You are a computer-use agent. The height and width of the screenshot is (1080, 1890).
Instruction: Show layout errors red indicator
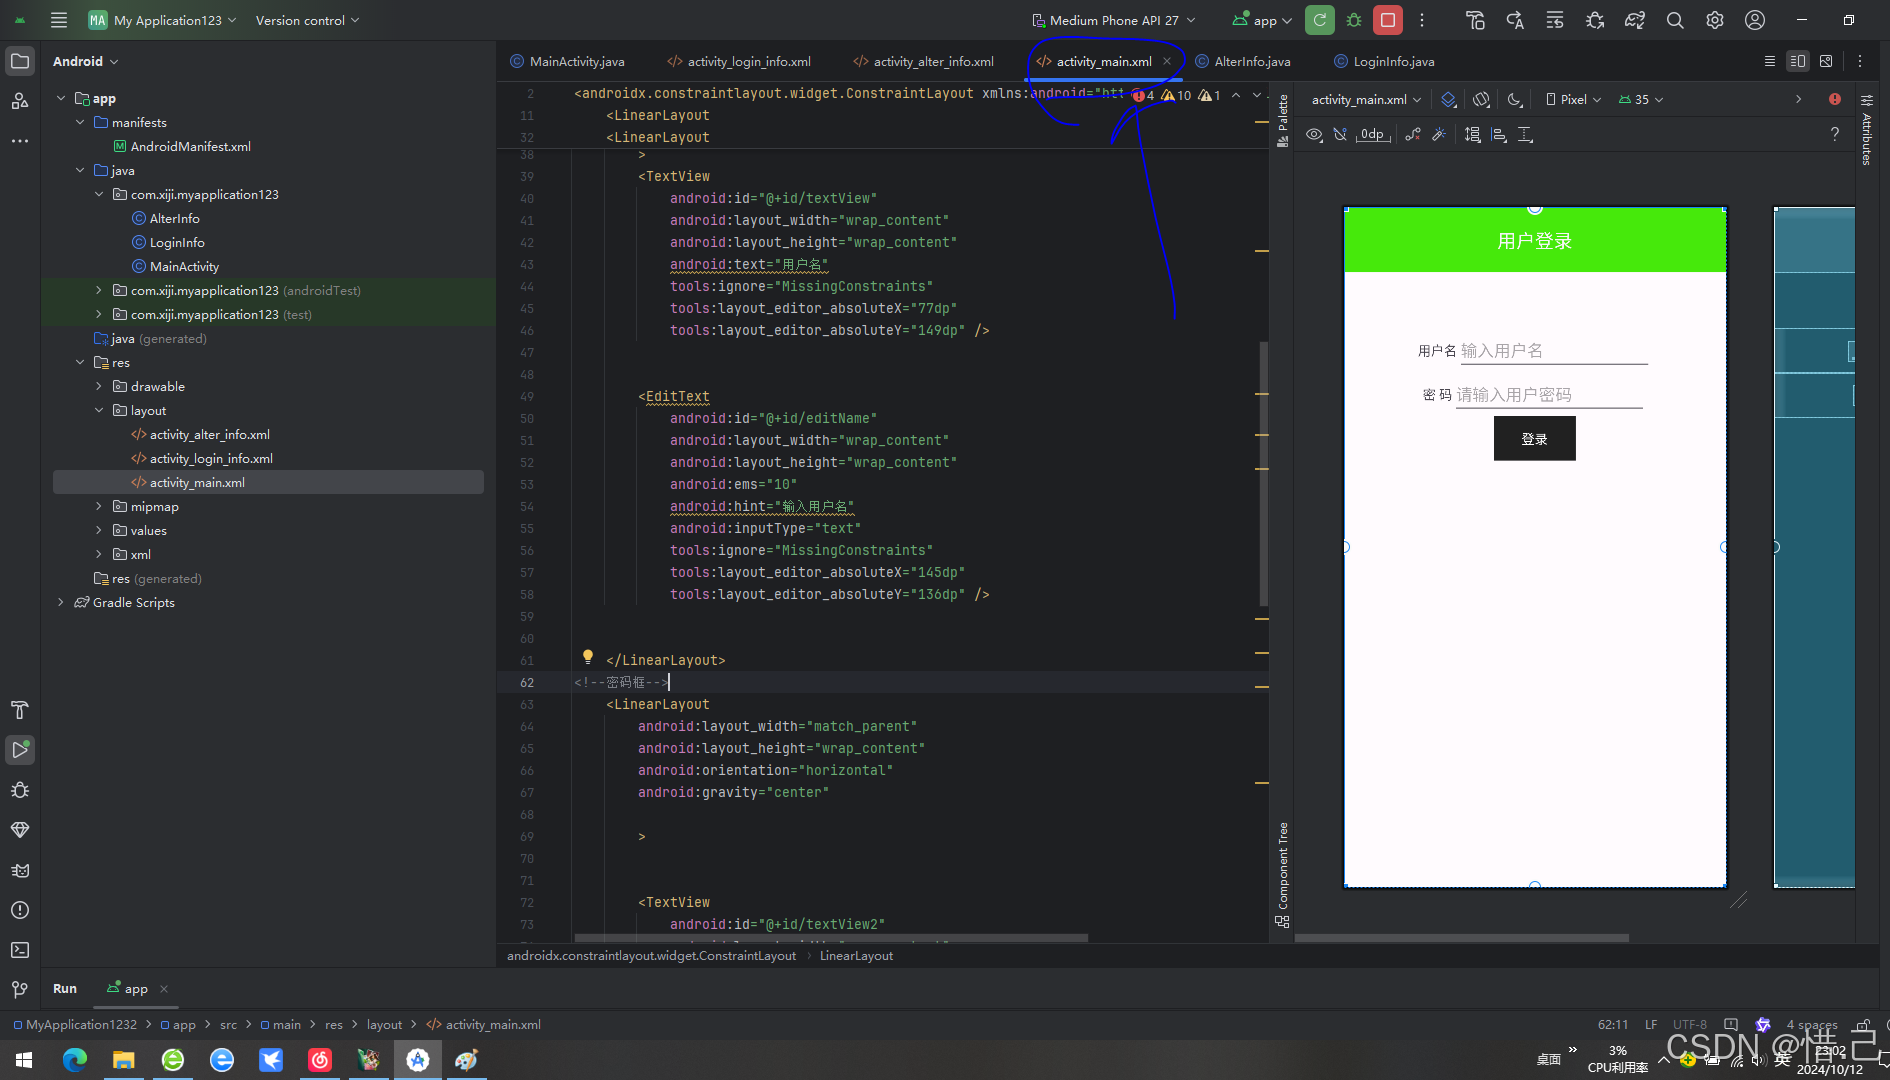tap(1835, 99)
